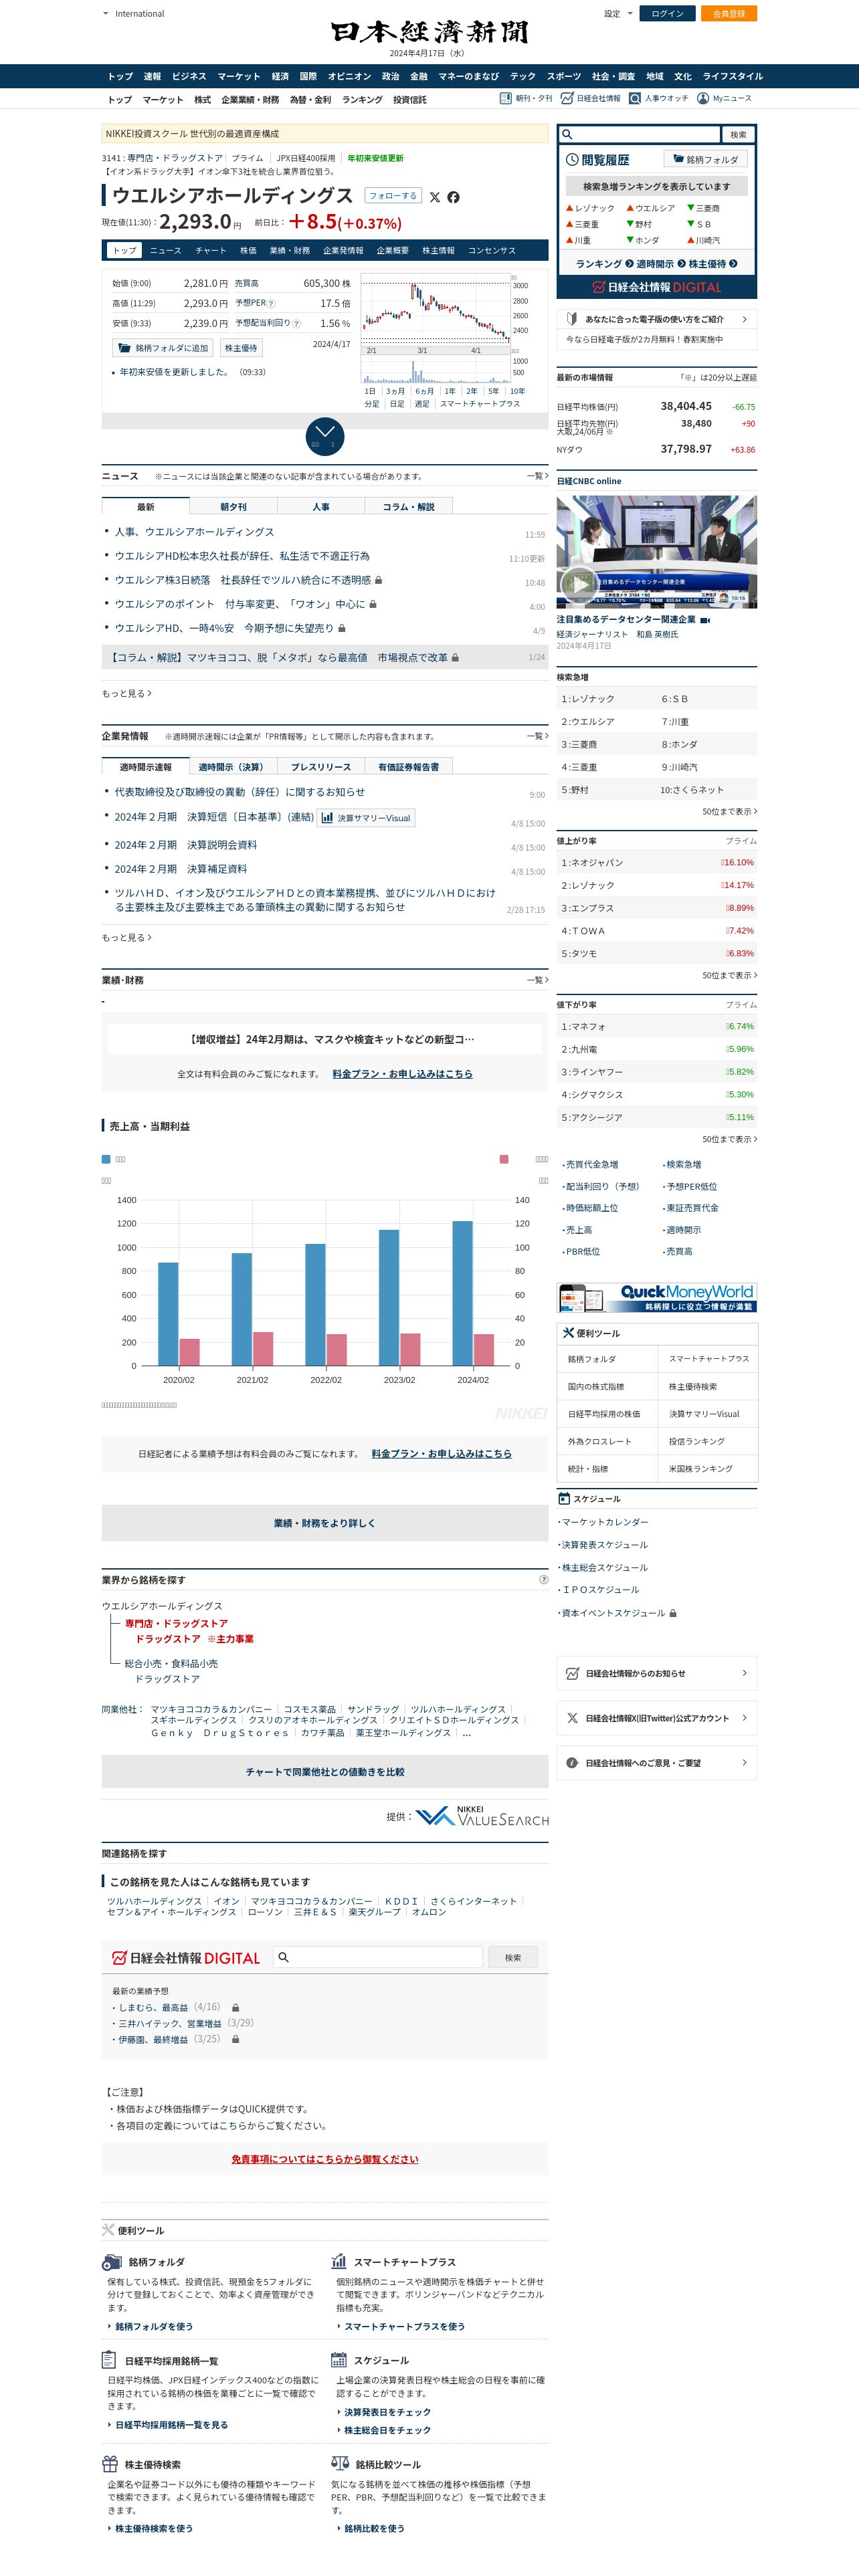Open 日経会社情報 icon link in header

click(591, 99)
